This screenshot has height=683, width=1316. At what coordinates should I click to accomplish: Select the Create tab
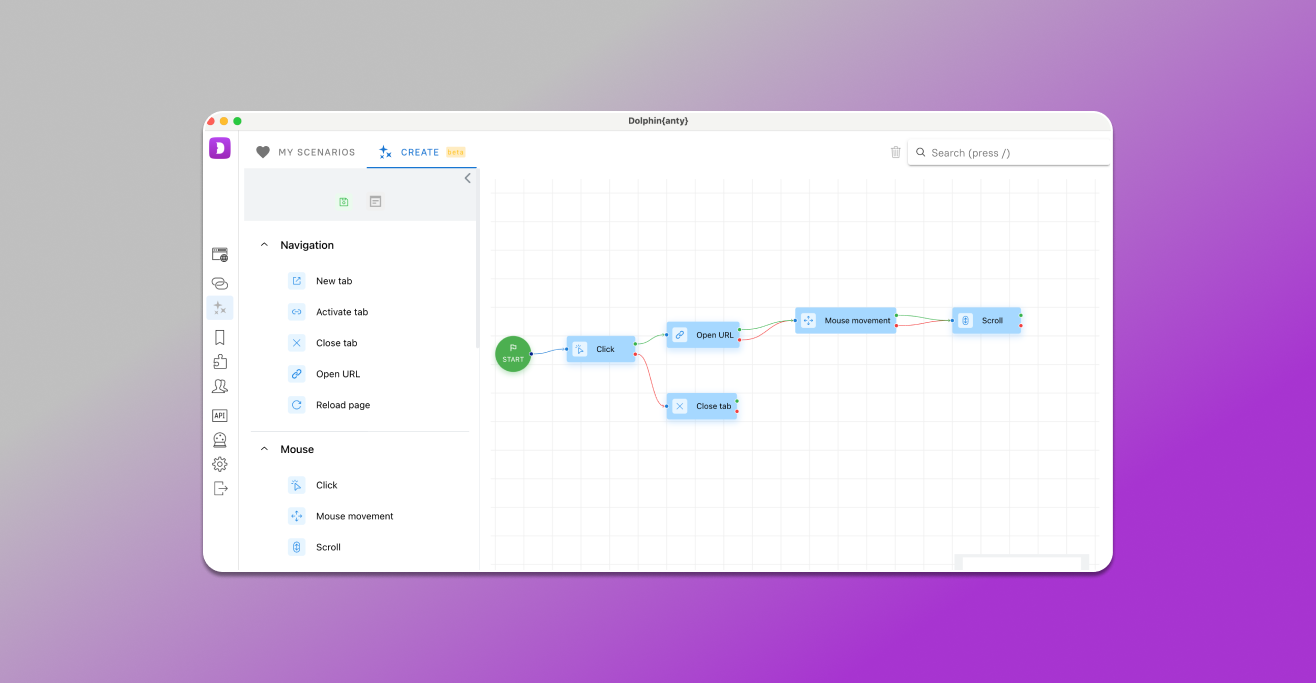420,152
